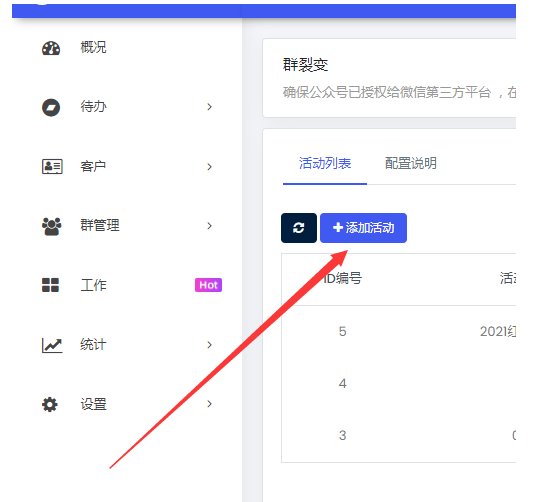Click the 工作 grid icon

click(50, 285)
